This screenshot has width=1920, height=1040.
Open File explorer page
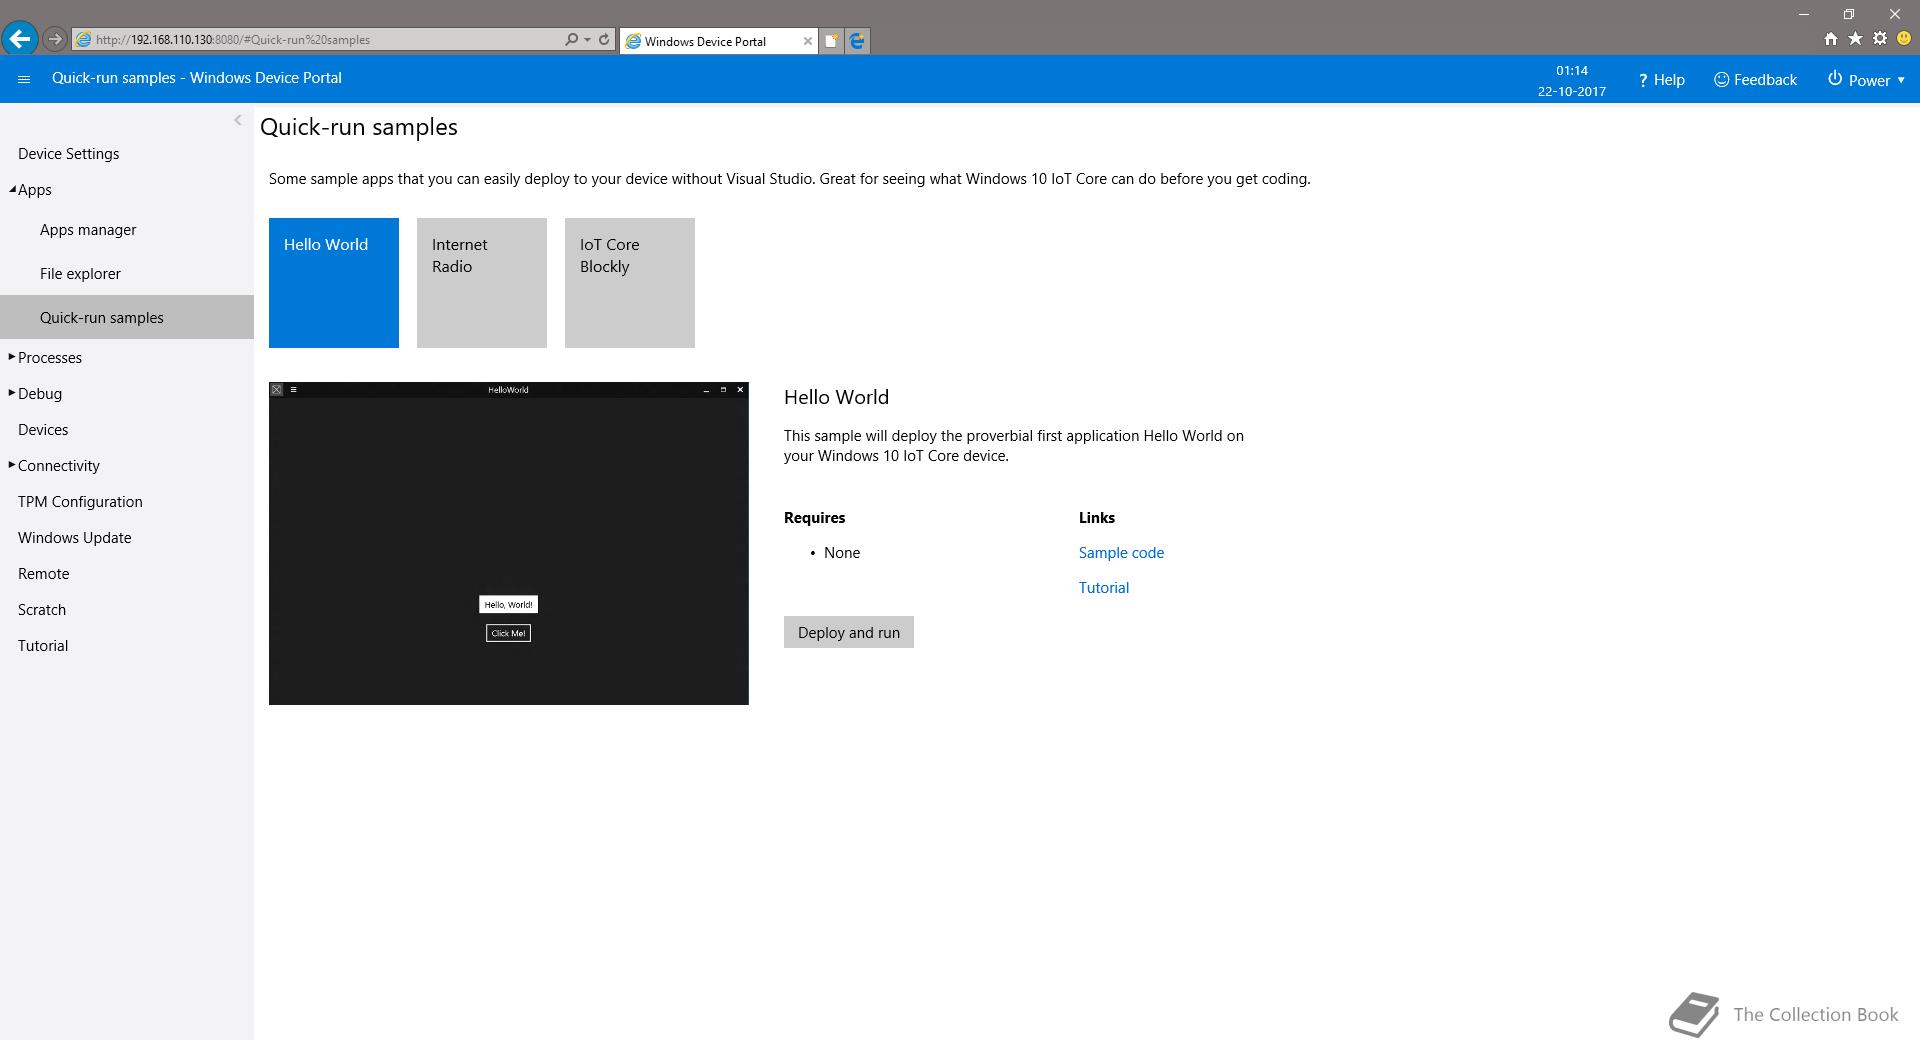point(80,274)
